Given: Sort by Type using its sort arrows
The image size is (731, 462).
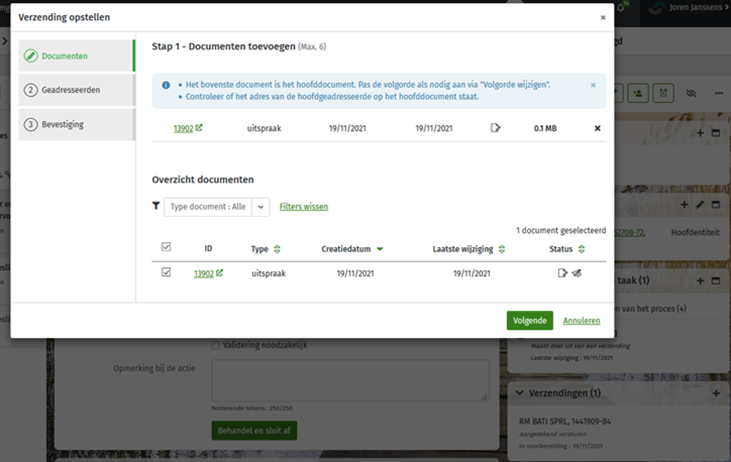Looking at the screenshot, I should click(277, 249).
